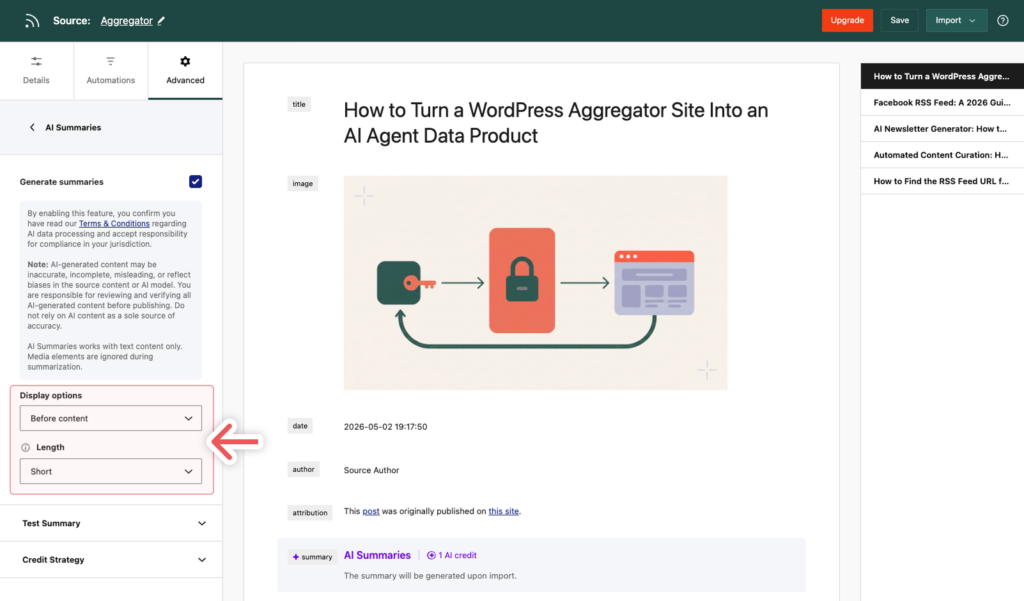This screenshot has width=1024, height=601.
Task: Click the RSS feed logo icon
Action: 32,21
